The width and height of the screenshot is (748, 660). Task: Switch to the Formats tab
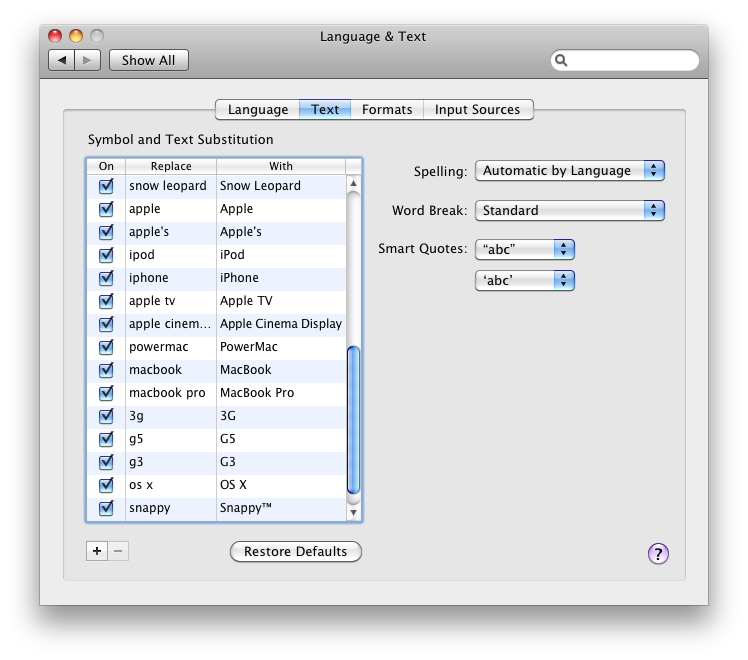click(387, 110)
